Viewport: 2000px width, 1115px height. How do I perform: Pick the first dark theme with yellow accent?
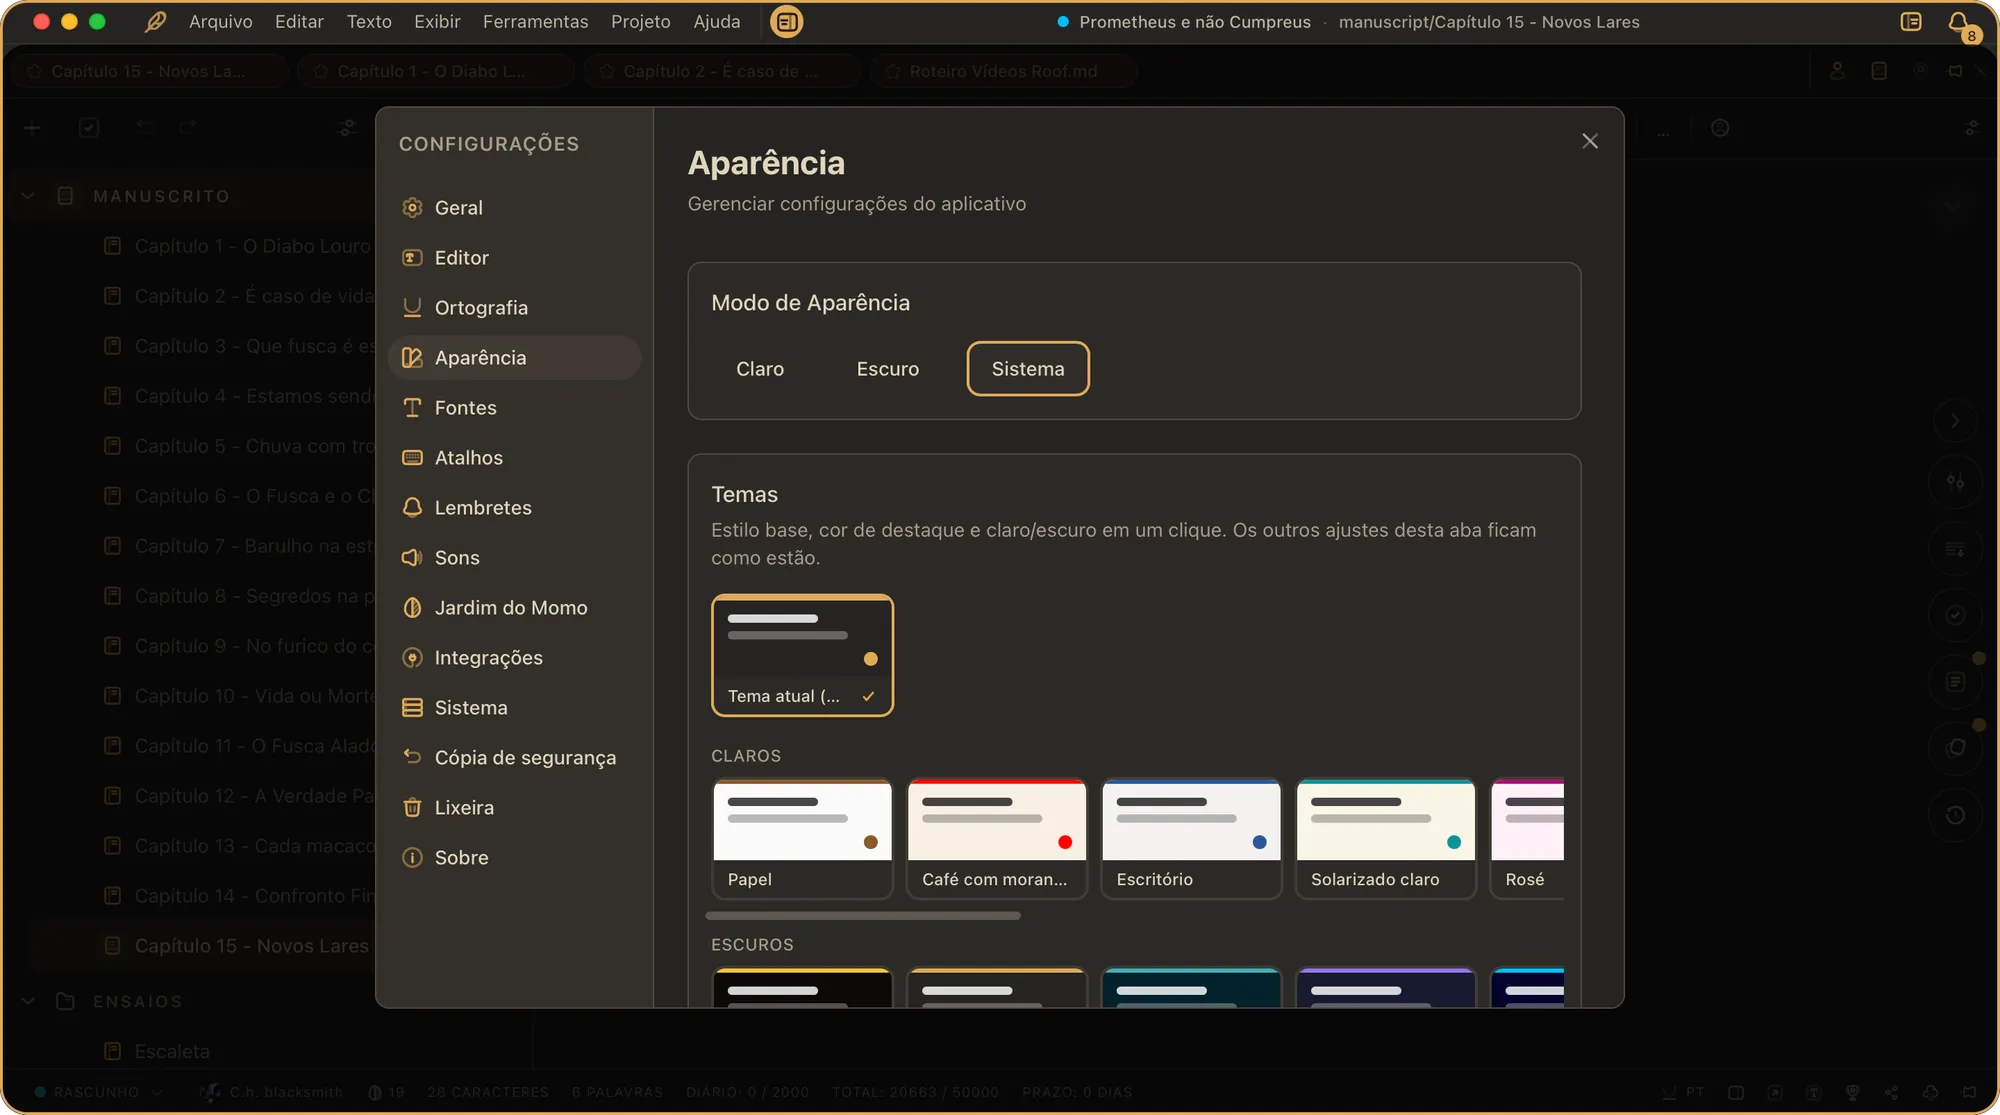click(x=802, y=988)
